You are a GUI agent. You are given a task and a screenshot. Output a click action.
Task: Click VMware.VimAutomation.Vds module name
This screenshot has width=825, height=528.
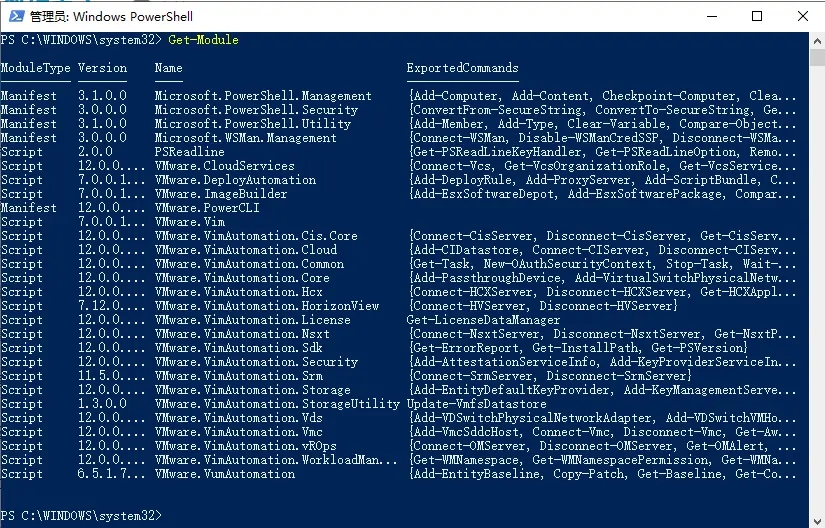point(239,418)
